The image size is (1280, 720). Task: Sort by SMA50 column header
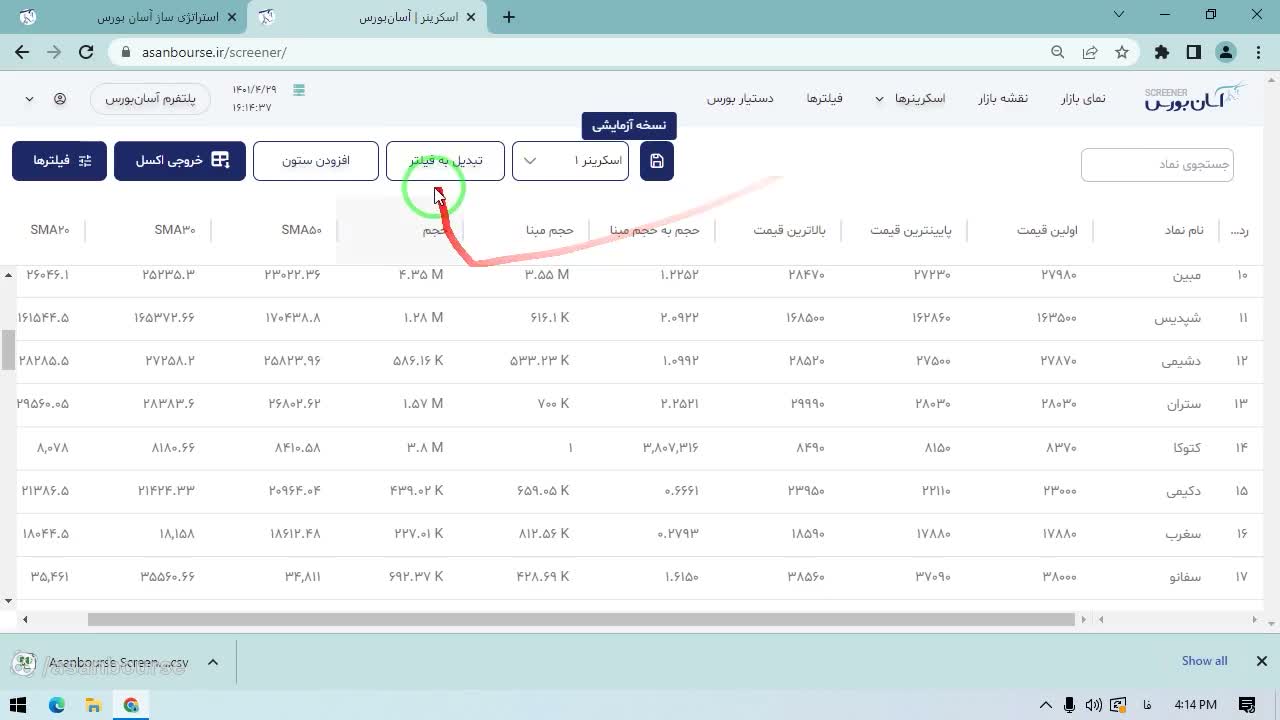point(301,230)
